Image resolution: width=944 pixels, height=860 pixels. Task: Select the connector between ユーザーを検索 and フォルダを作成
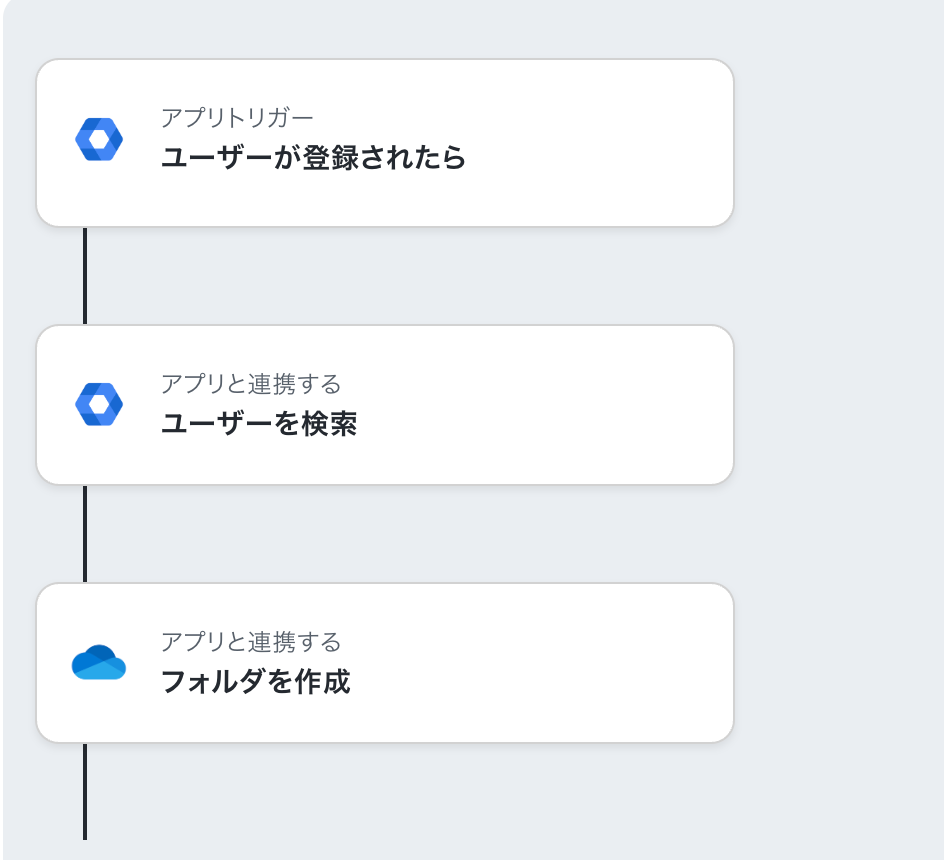pos(85,534)
